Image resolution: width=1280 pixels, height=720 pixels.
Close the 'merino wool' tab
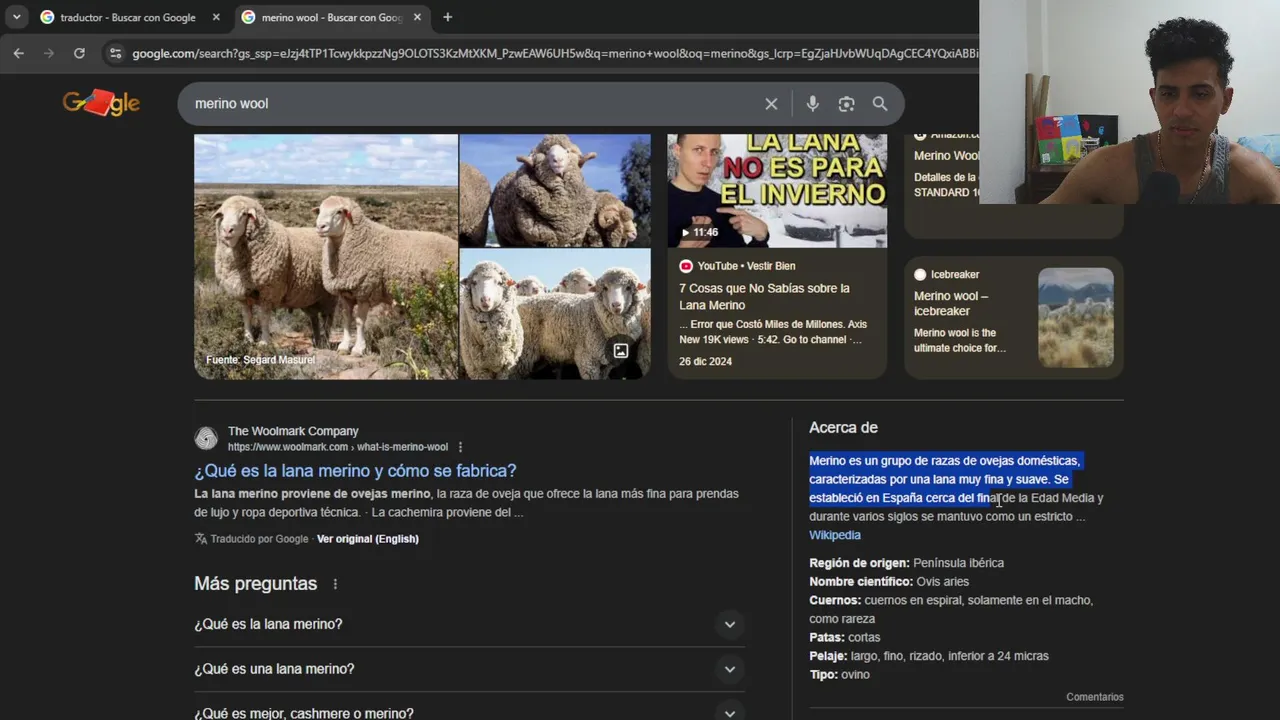(417, 17)
